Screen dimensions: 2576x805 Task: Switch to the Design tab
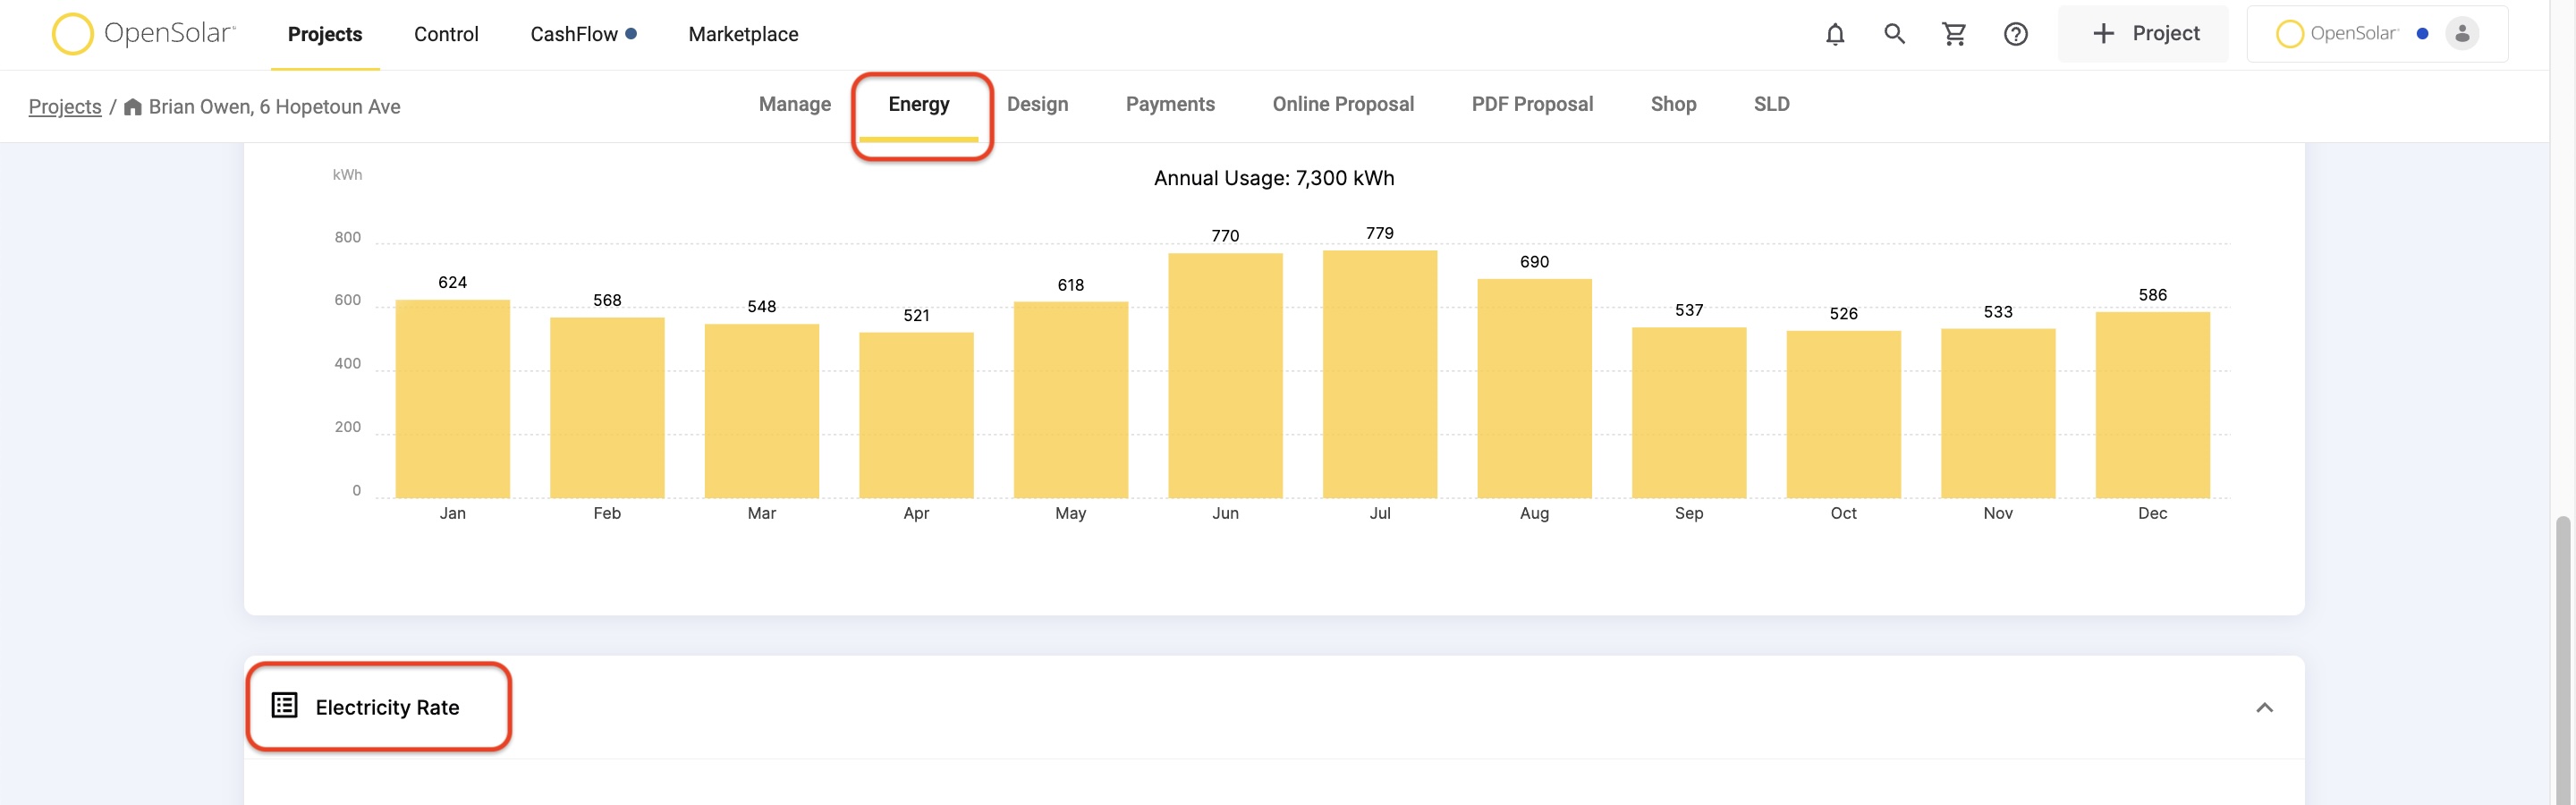point(1037,104)
